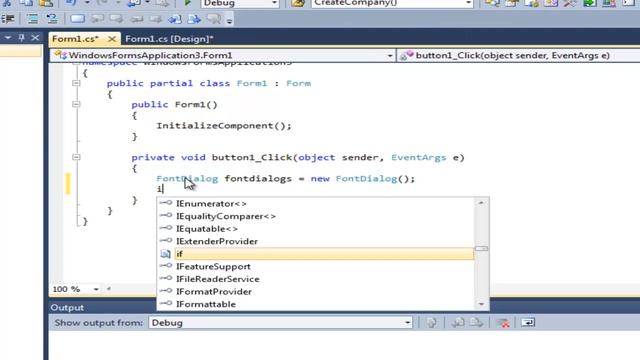Toggle auto-hide pin on left panel
Image resolution: width=640 pixels, height=360 pixels.
pyautogui.click(x=22, y=38)
